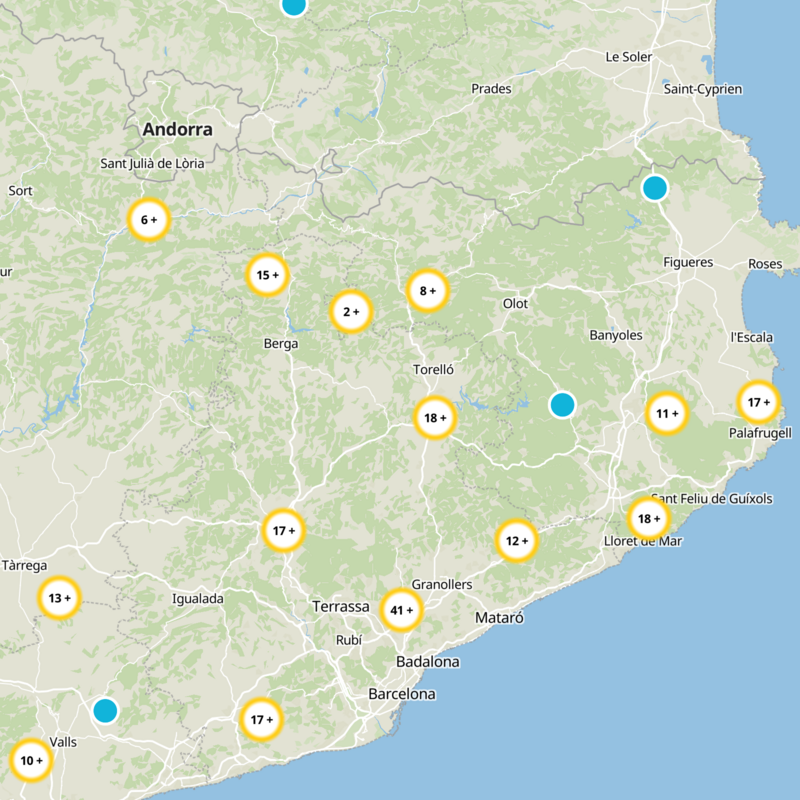The image size is (800, 800).
Task: Click the Sant Feliu de Guíxols label
Action: (x=712, y=498)
